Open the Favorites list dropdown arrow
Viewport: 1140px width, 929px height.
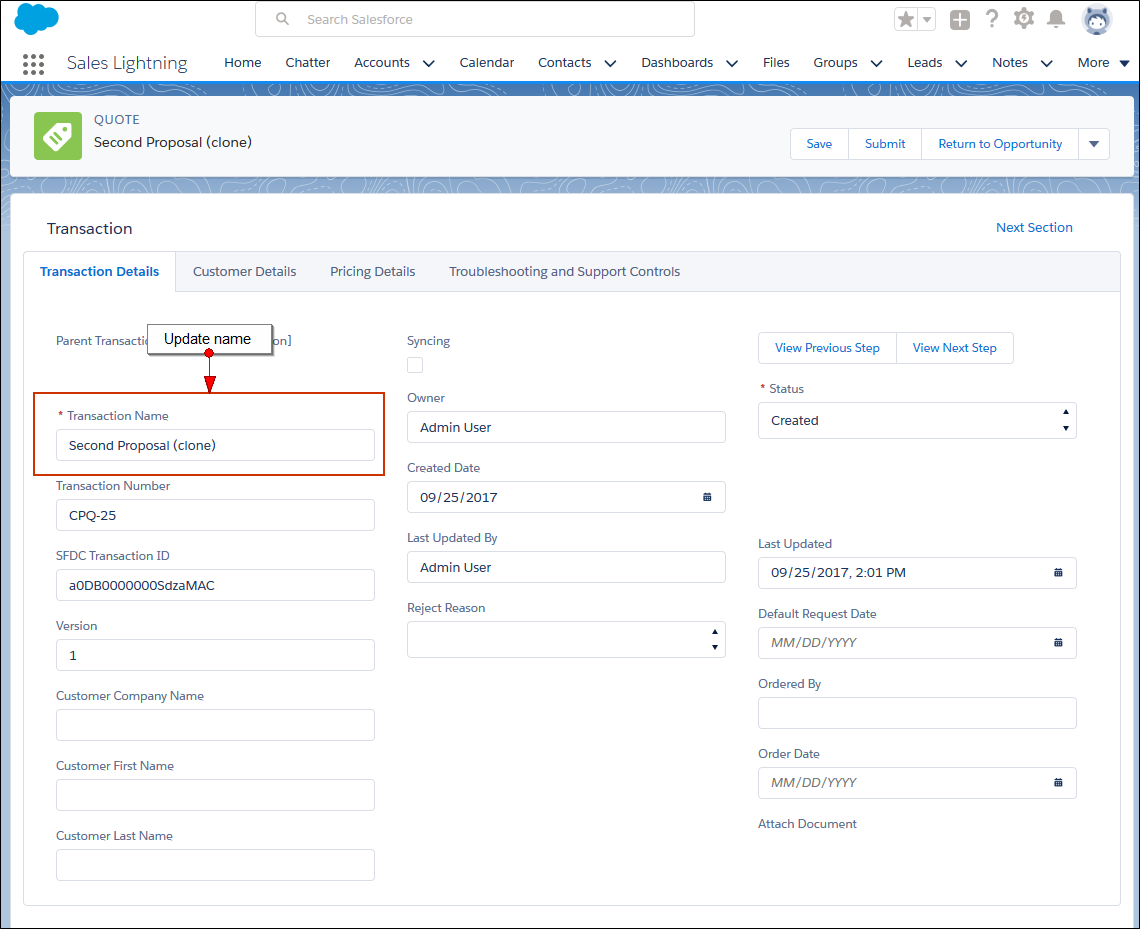click(927, 20)
